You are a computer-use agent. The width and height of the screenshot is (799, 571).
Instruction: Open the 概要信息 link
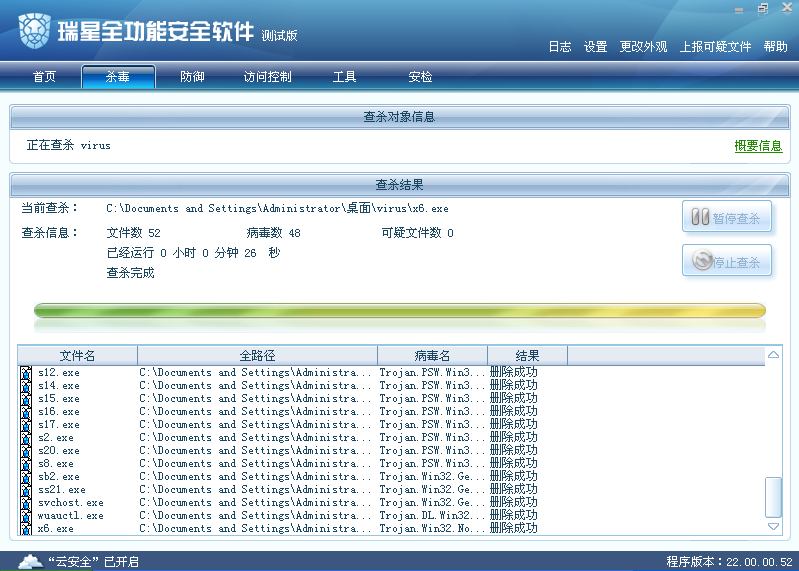point(758,146)
